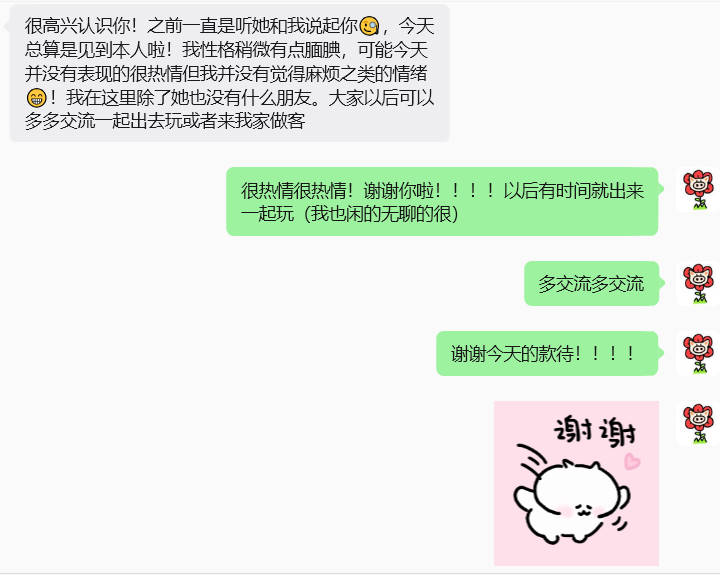Select the green '很热情很热情' message bubble
Viewport: 720px width, 575px height.
tap(442, 202)
